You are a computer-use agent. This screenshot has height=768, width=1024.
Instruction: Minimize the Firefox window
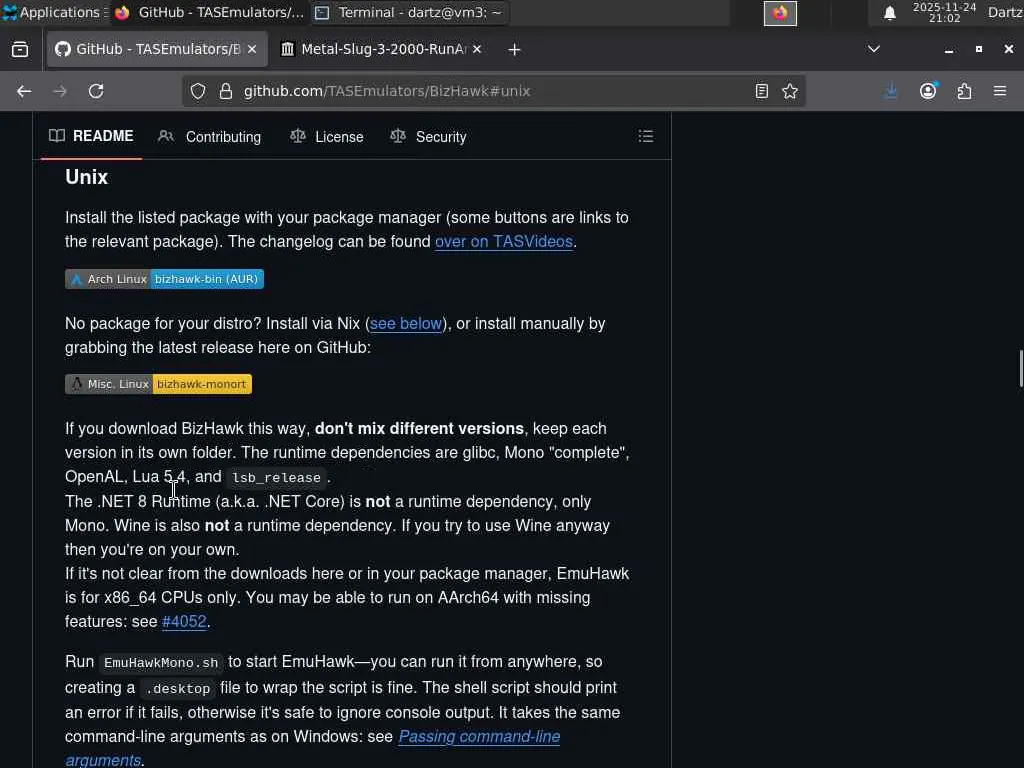949,50
